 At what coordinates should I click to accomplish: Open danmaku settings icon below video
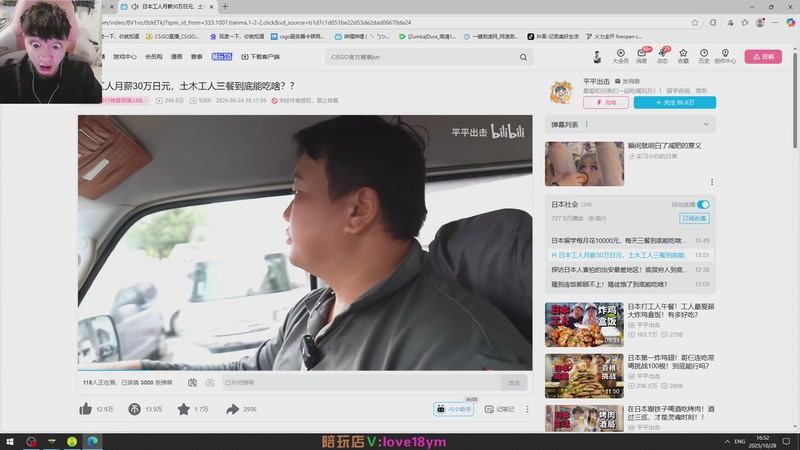[210, 382]
